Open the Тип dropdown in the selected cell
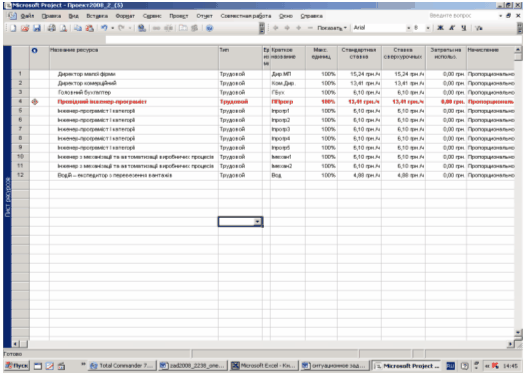This screenshot has width=524, height=374. pos(257,222)
